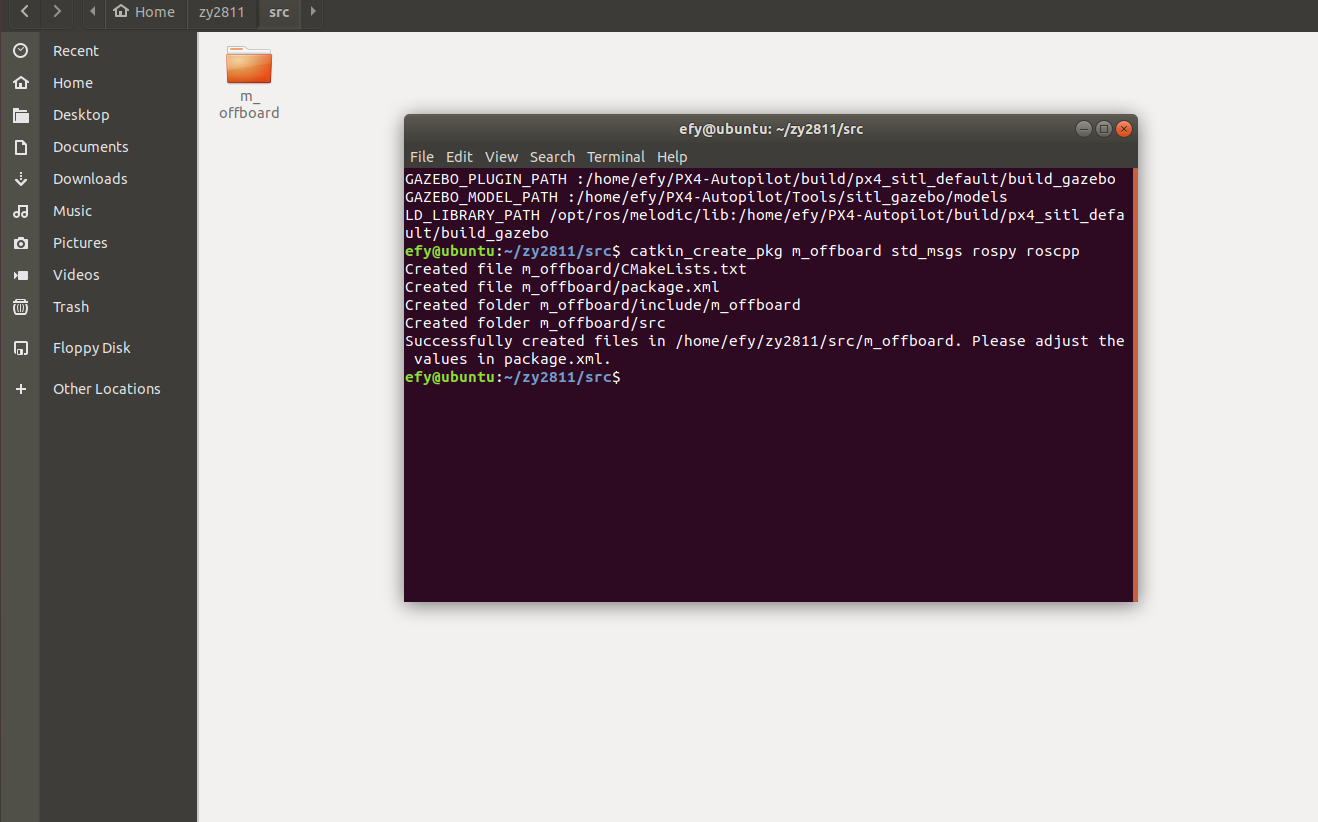Open the Terminal menu
Viewport: 1318px width, 822px height.
pyautogui.click(x=616, y=157)
